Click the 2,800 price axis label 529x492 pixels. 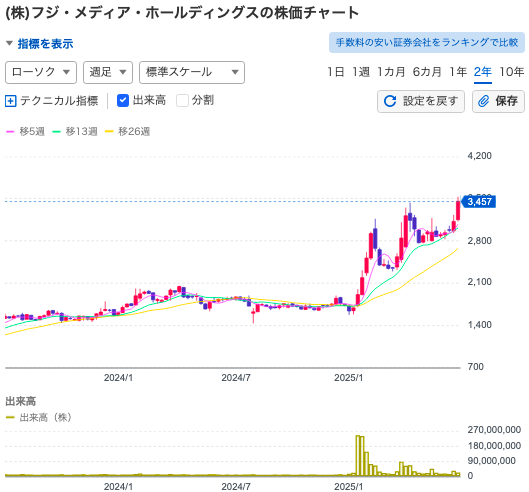point(479,241)
